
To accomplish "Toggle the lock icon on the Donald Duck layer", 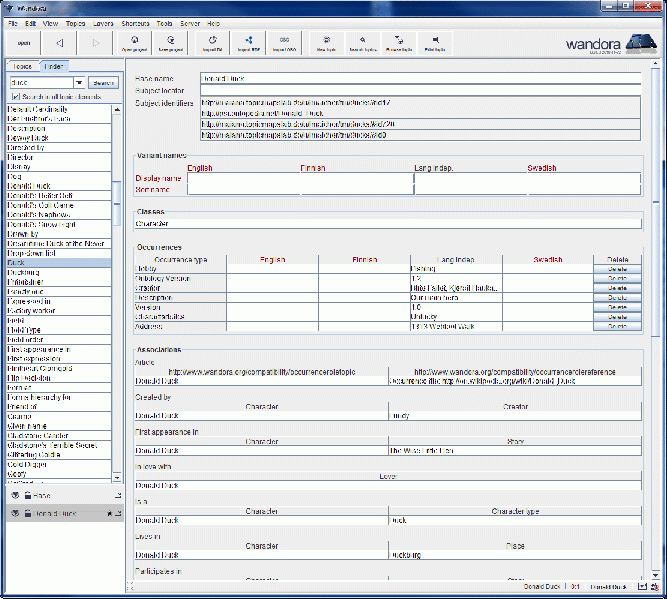I will [x=28, y=514].
